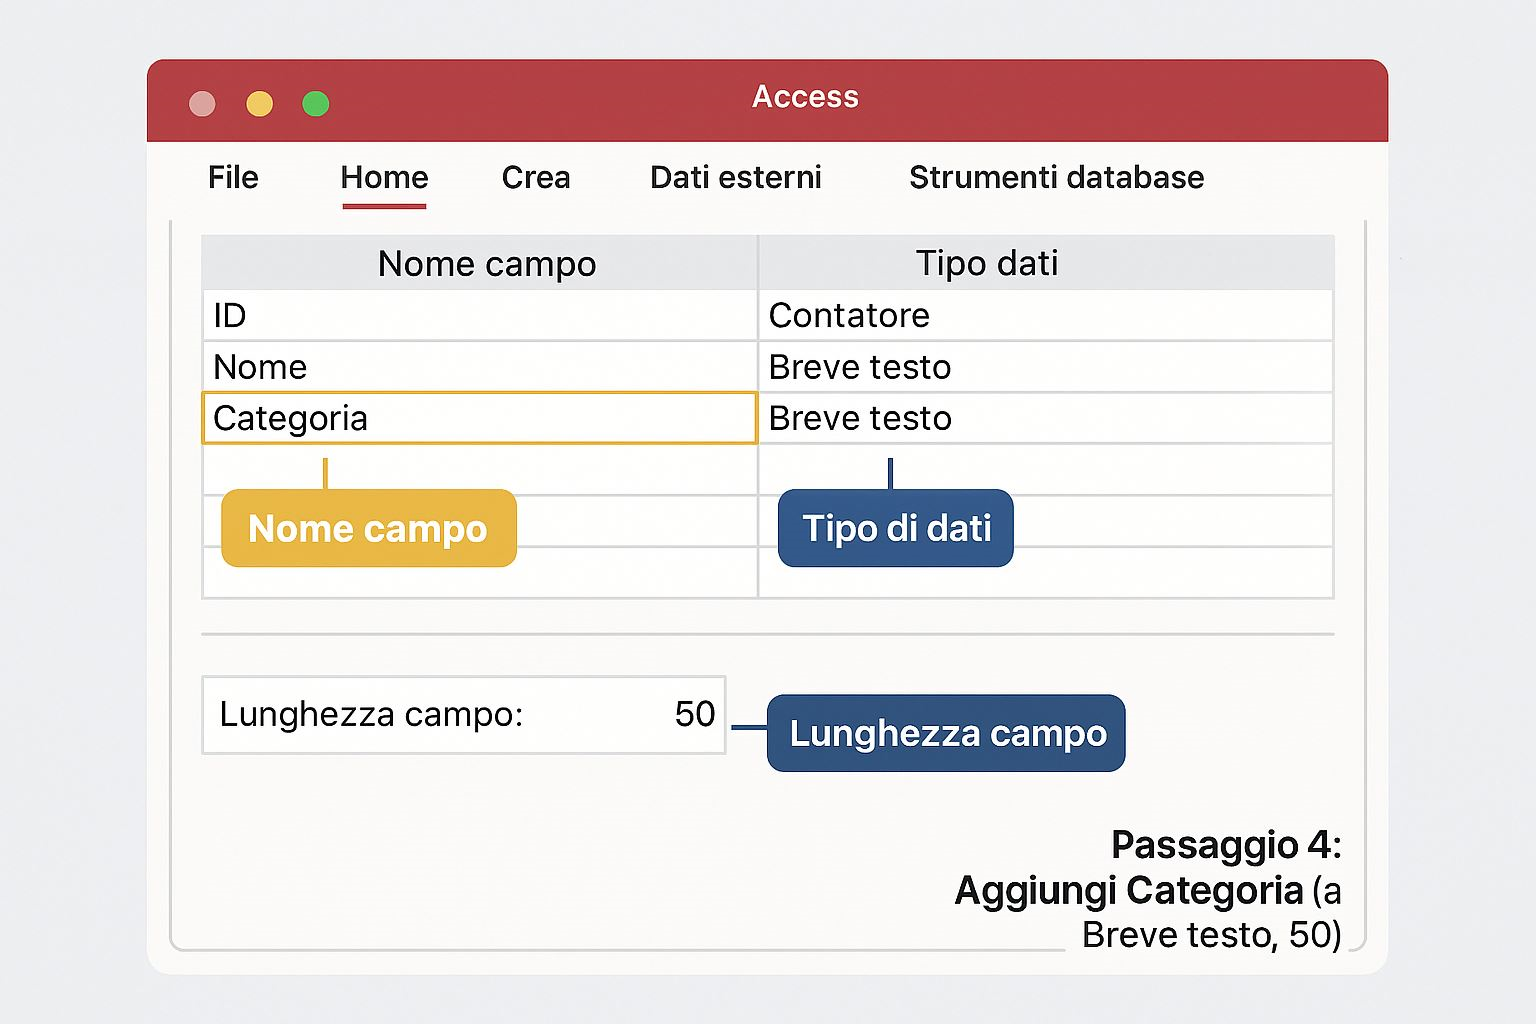
Task: Click the yellow minimize window dot
Action: [260, 104]
